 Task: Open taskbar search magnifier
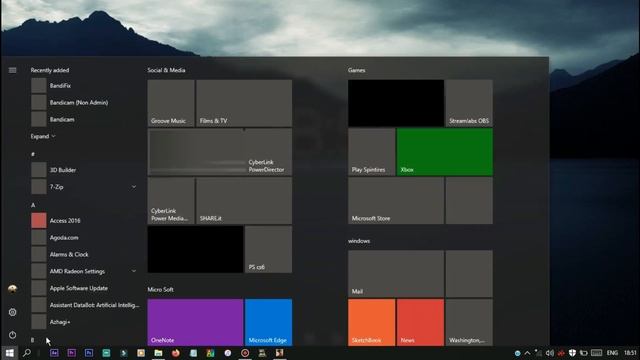coord(27,353)
